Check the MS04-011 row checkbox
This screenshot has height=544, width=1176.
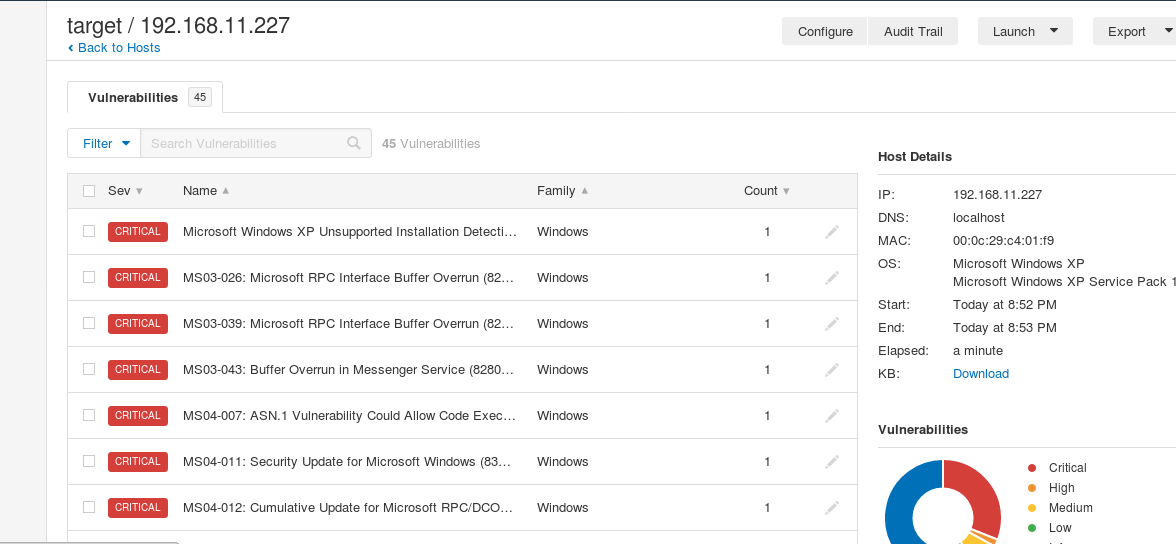point(88,461)
